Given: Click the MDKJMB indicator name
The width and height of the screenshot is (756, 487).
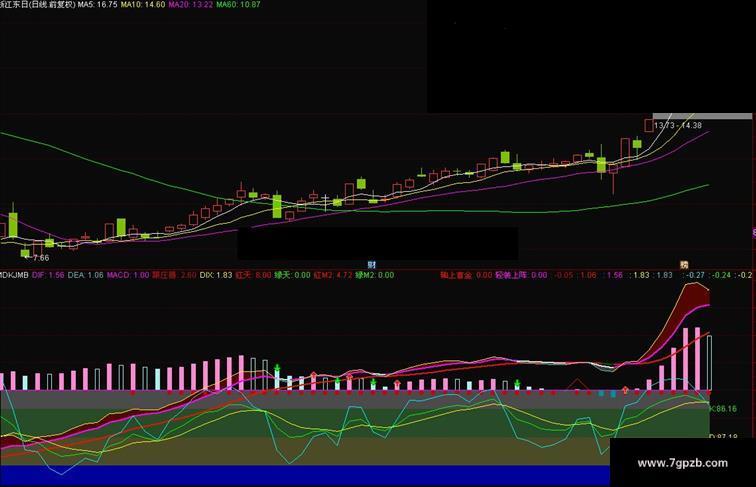Looking at the screenshot, I should click(x=14, y=275).
